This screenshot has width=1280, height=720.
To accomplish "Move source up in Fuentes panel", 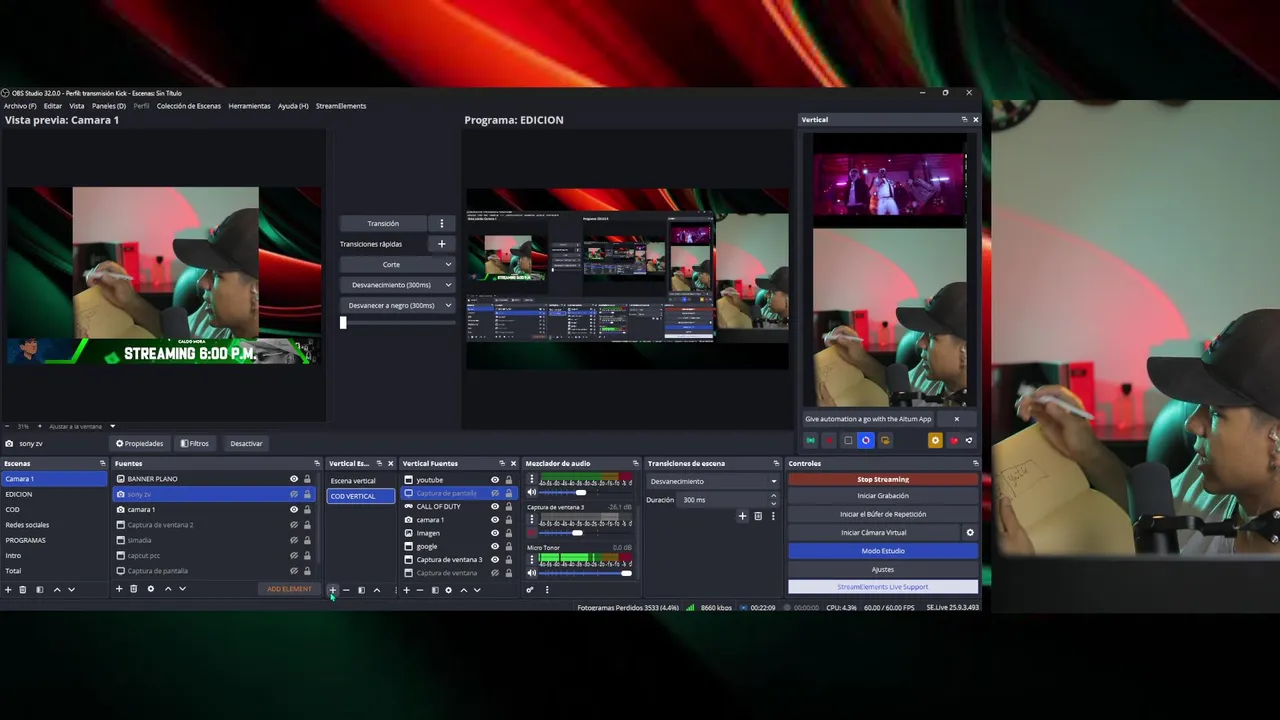I will (x=167, y=589).
